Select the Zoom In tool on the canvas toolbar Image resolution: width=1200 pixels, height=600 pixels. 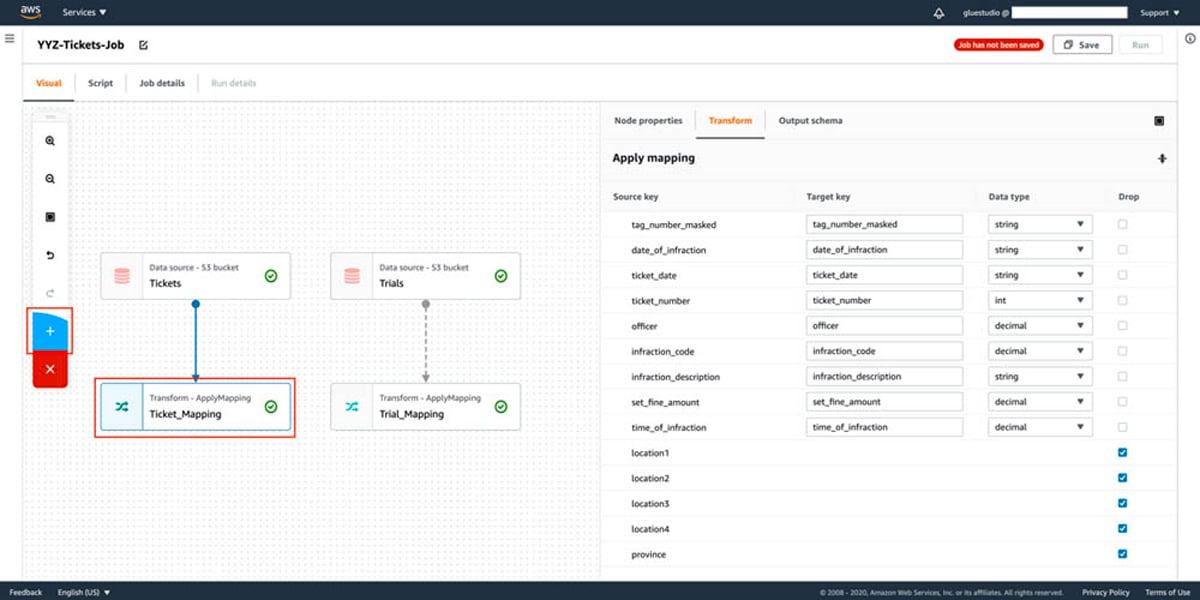[x=48, y=140]
